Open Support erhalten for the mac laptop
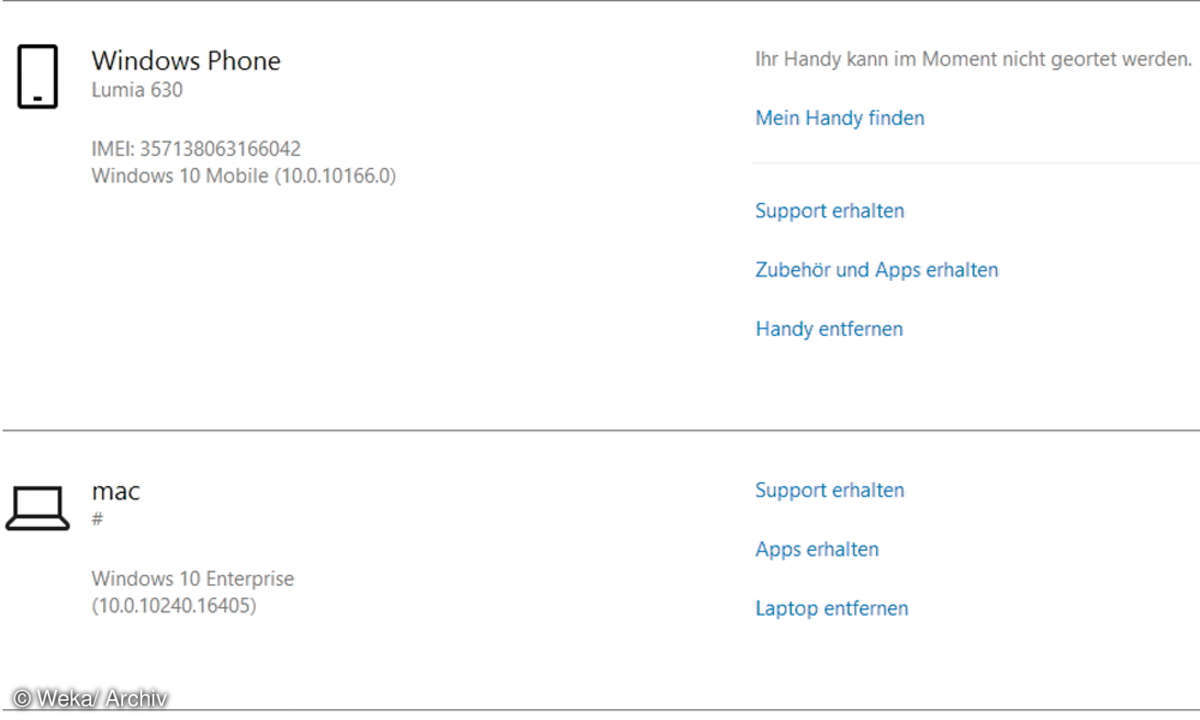 (829, 490)
